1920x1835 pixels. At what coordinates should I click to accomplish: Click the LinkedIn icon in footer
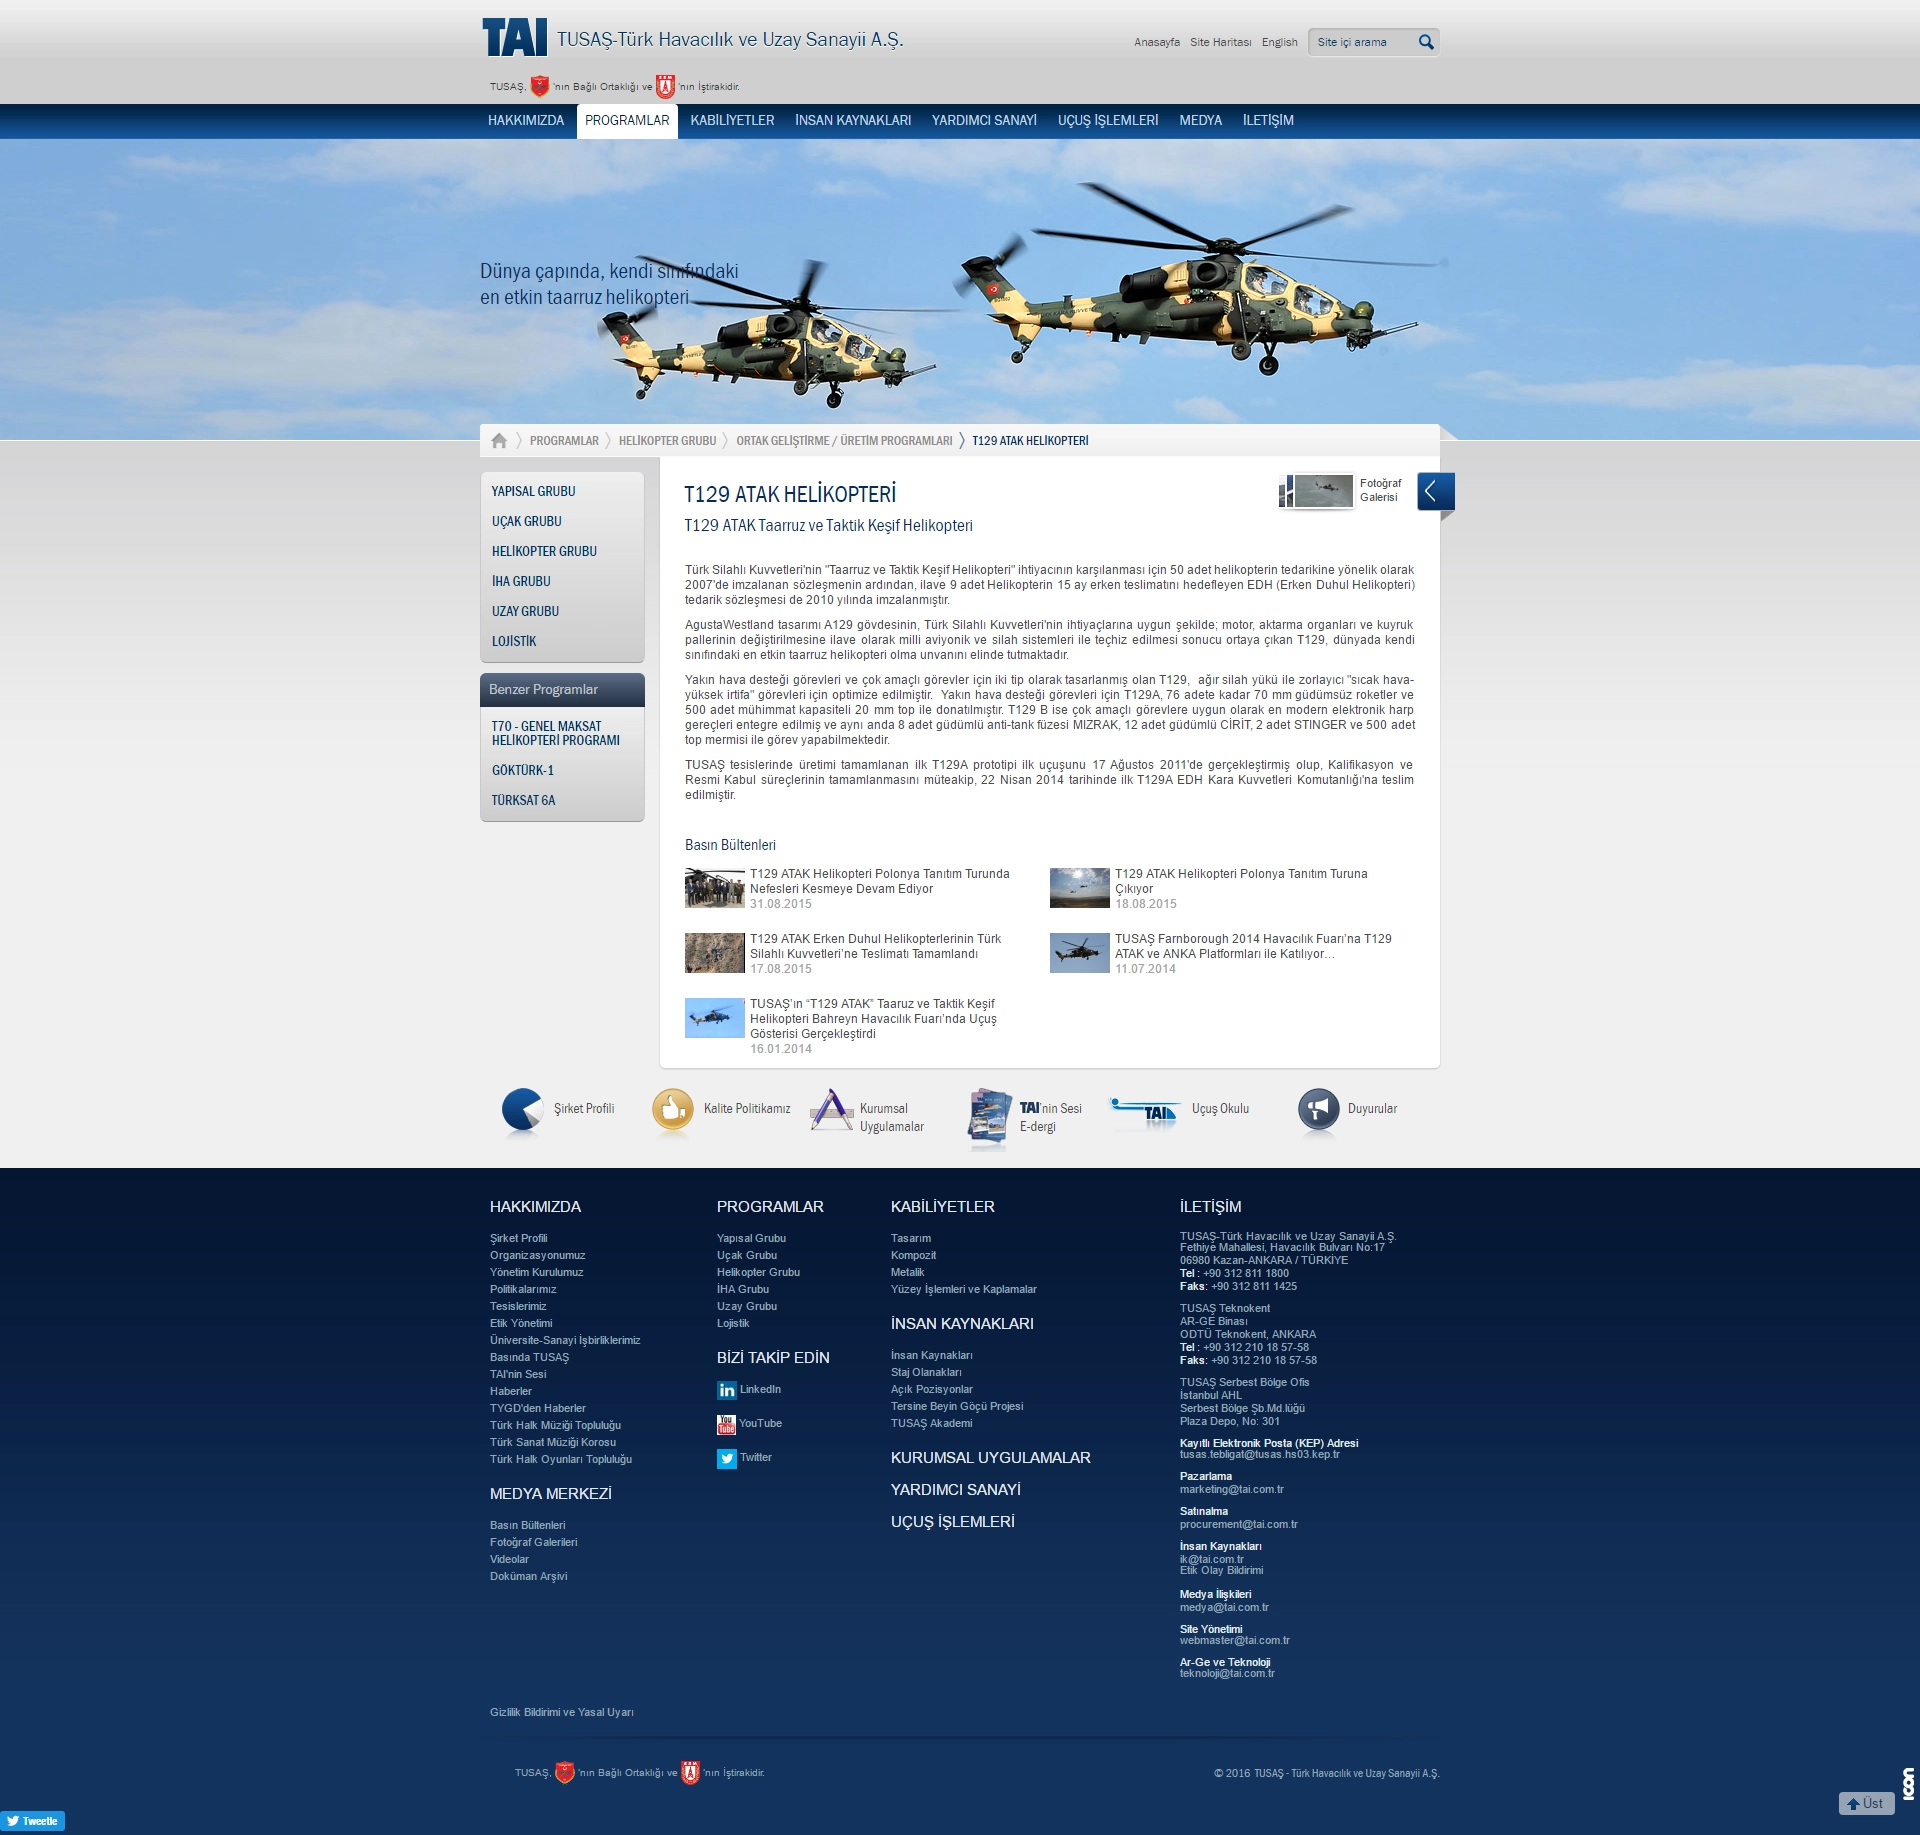point(726,1390)
